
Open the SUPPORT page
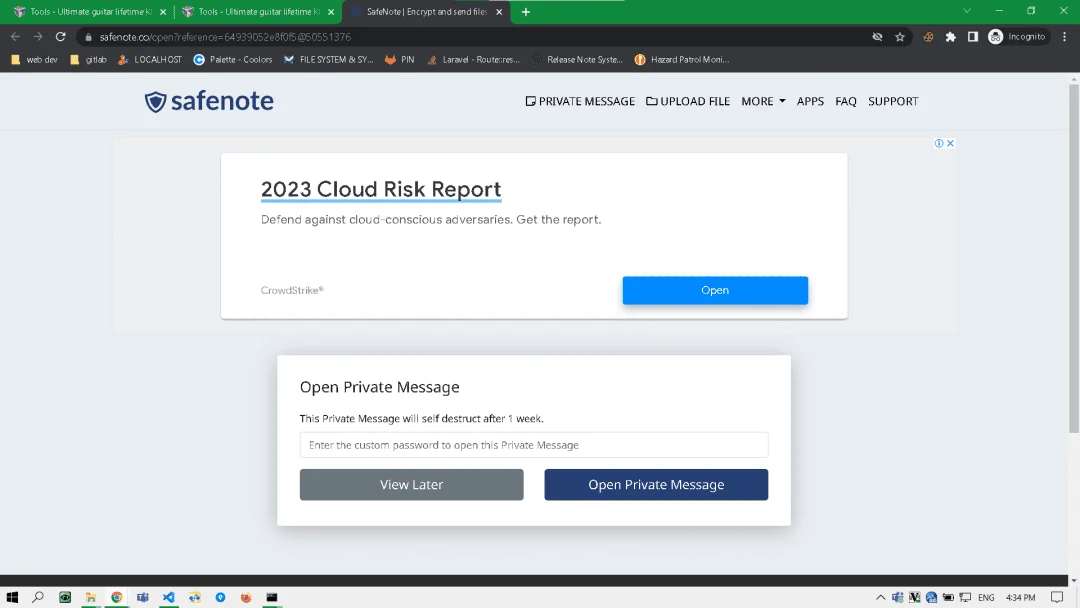893,101
